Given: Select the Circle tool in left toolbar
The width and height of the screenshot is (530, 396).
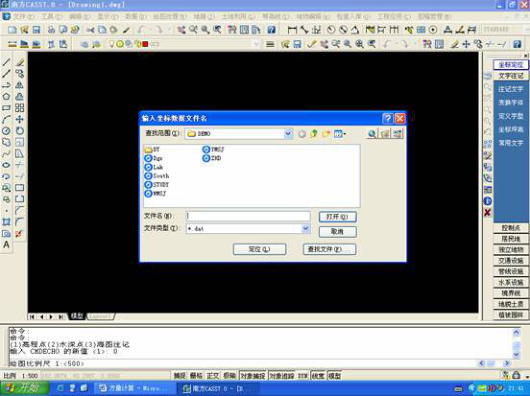Looking at the screenshot, I should coord(6,131).
